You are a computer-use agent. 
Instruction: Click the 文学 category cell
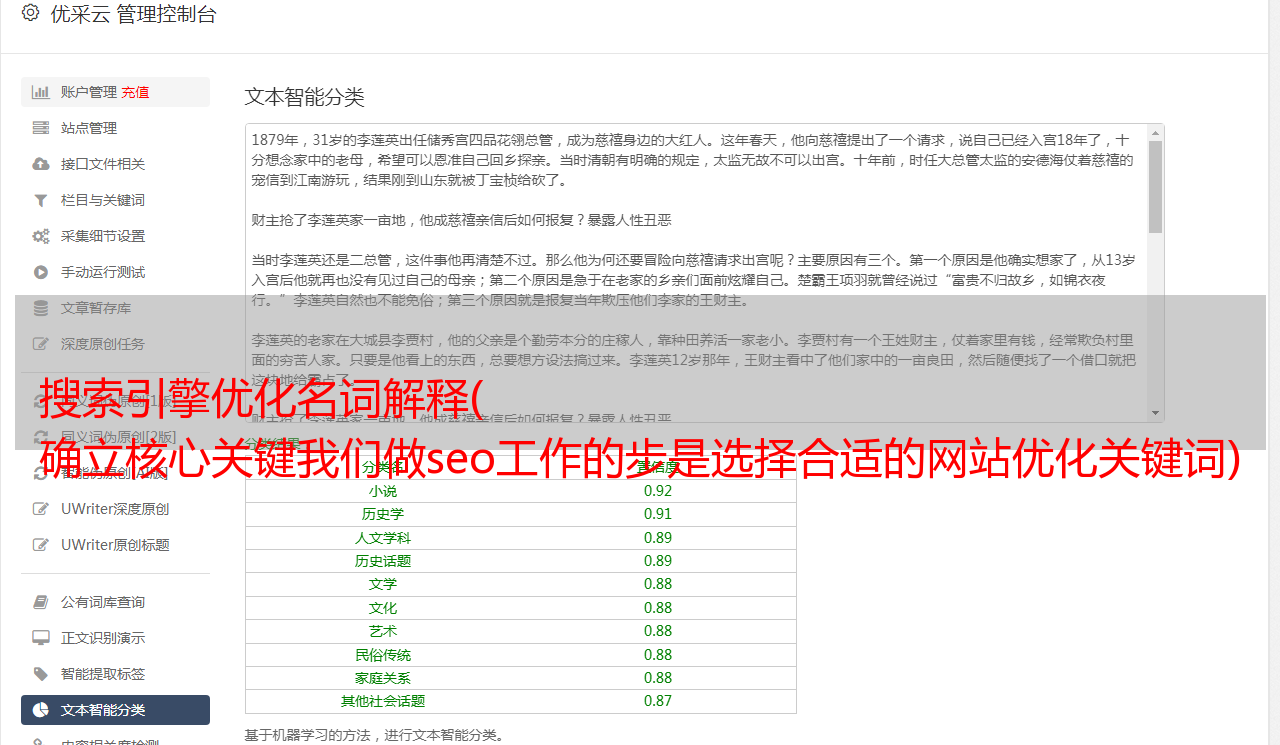tap(383, 584)
